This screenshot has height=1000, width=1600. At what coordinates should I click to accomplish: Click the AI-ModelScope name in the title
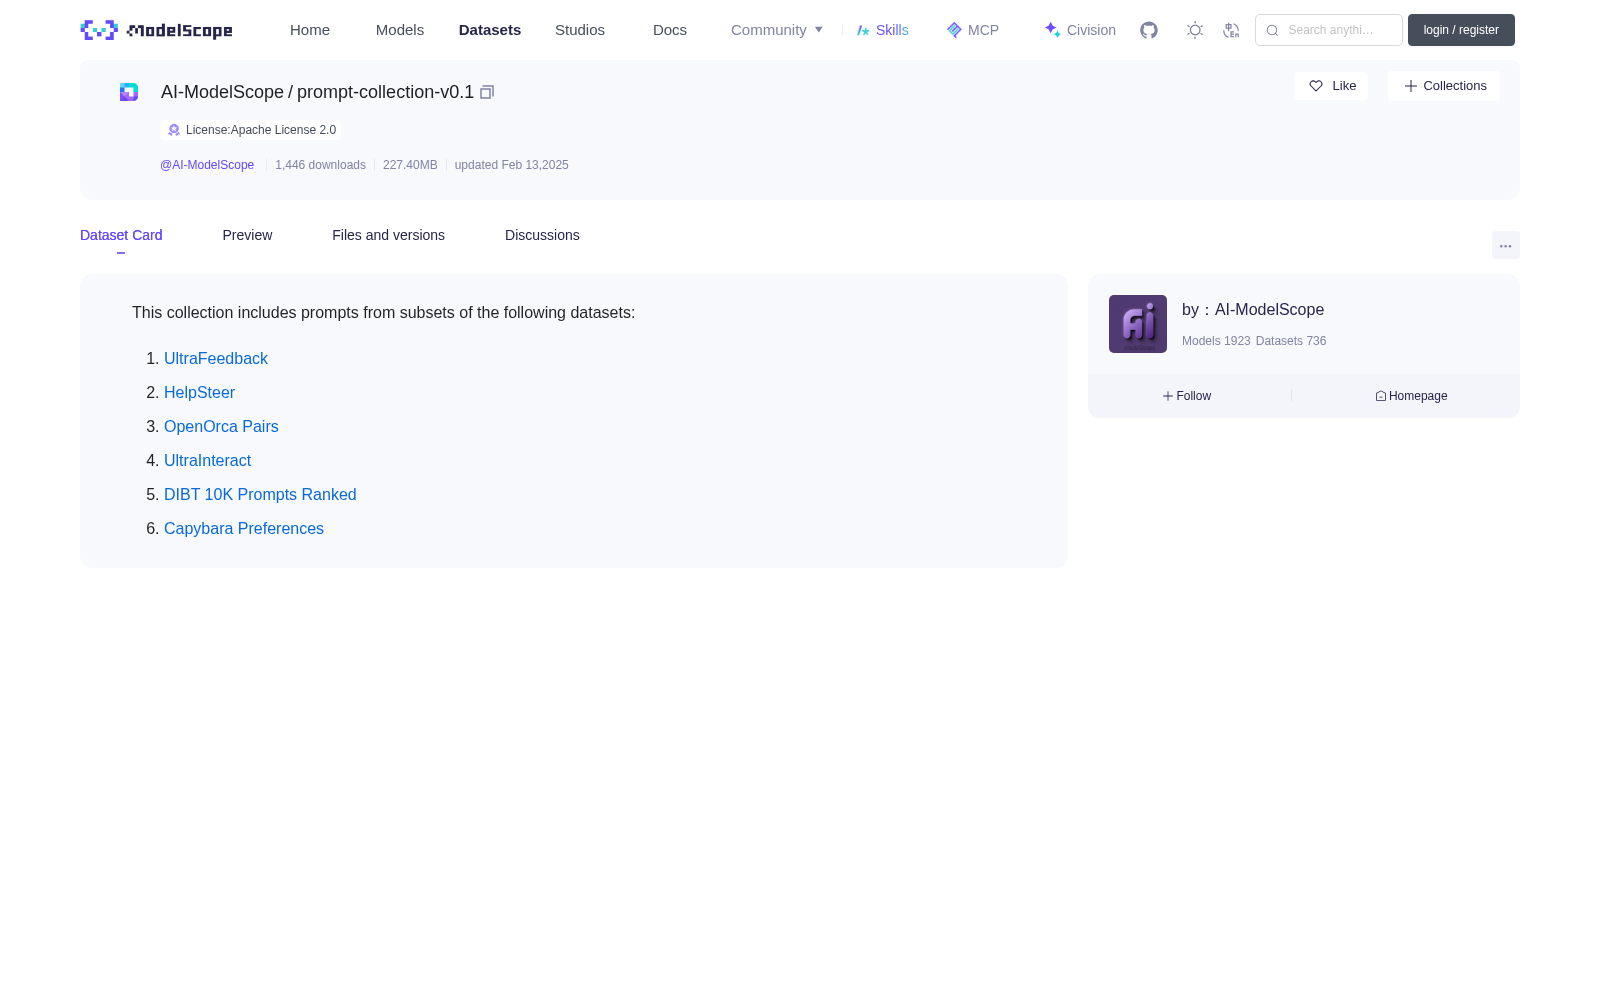coord(222,92)
